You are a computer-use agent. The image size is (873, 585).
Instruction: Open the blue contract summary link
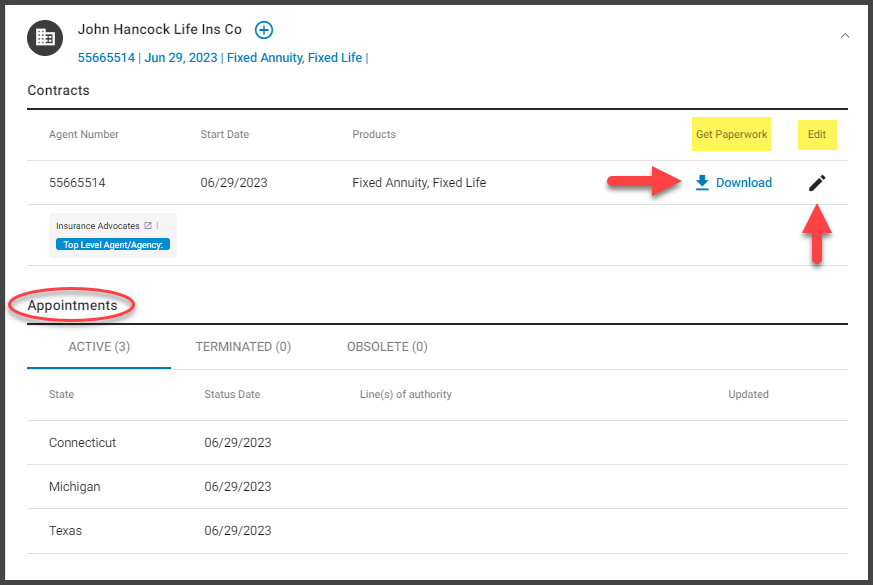click(x=223, y=58)
